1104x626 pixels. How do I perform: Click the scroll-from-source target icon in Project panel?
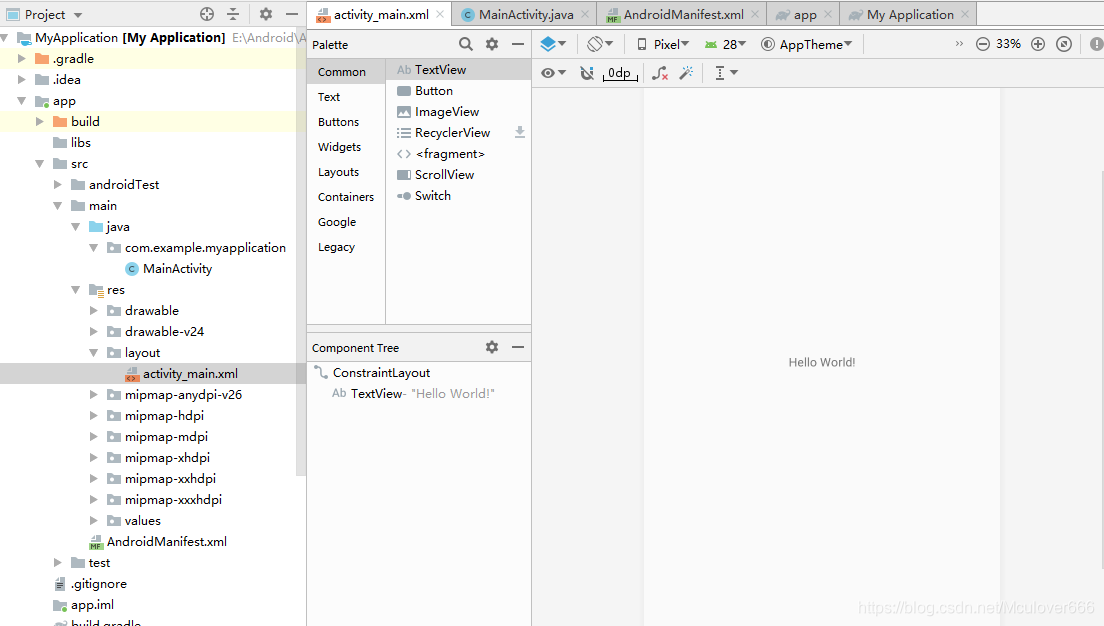(x=206, y=14)
